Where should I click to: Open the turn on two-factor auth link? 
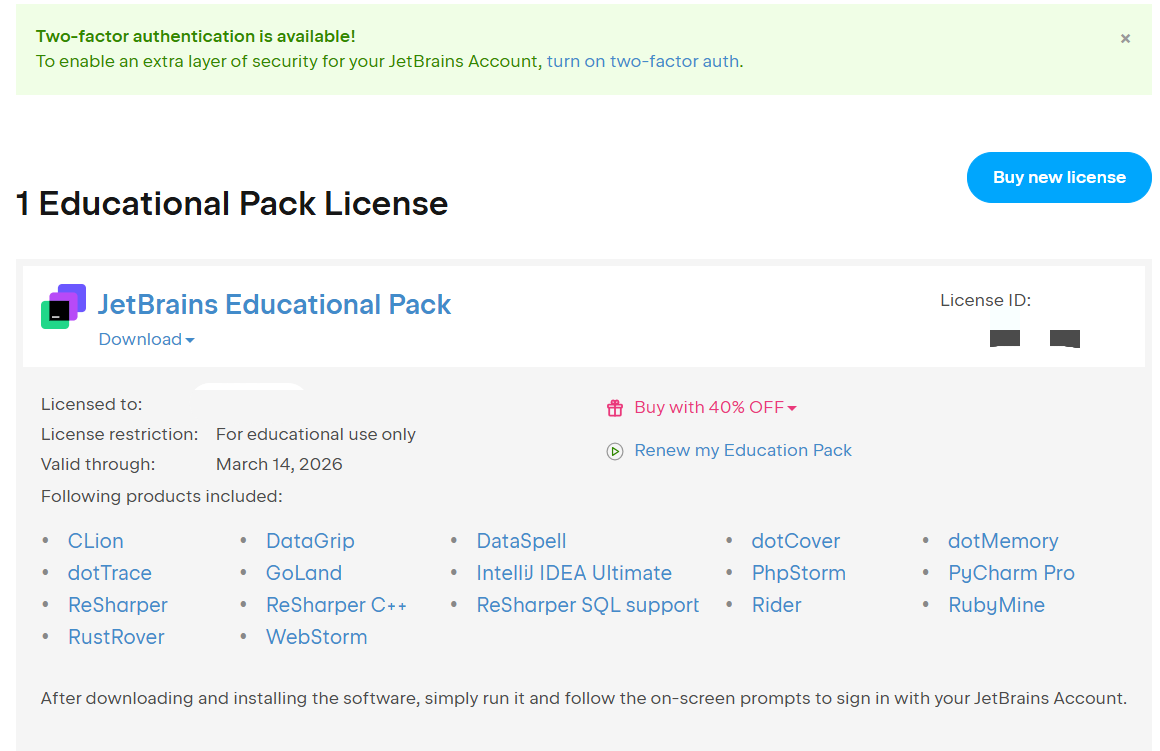click(643, 61)
